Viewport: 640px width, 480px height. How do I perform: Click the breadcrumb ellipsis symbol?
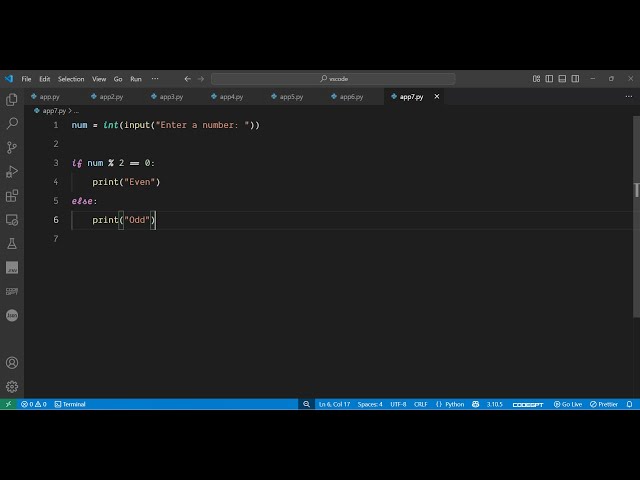[76, 111]
